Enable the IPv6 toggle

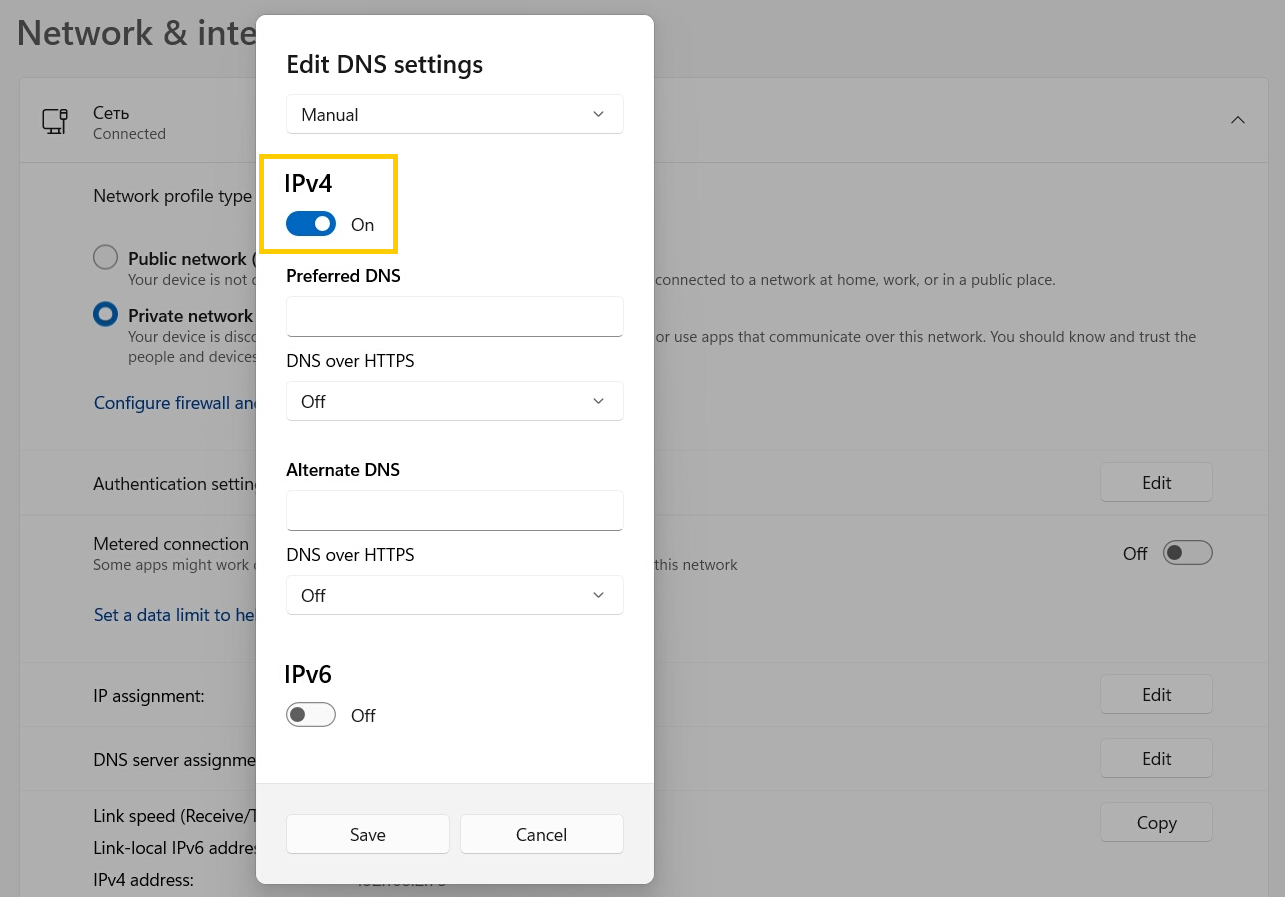pos(311,715)
